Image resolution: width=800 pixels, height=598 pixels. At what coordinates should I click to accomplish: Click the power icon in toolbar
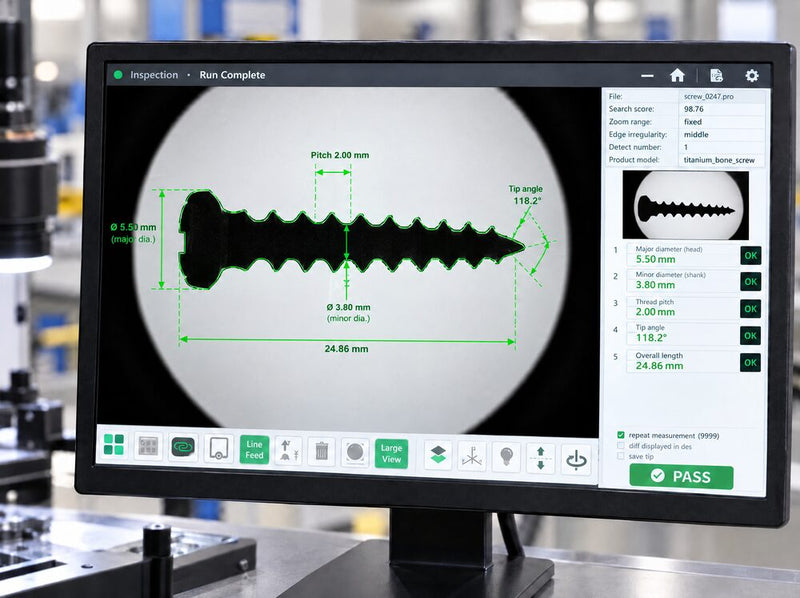pyautogui.click(x=576, y=459)
